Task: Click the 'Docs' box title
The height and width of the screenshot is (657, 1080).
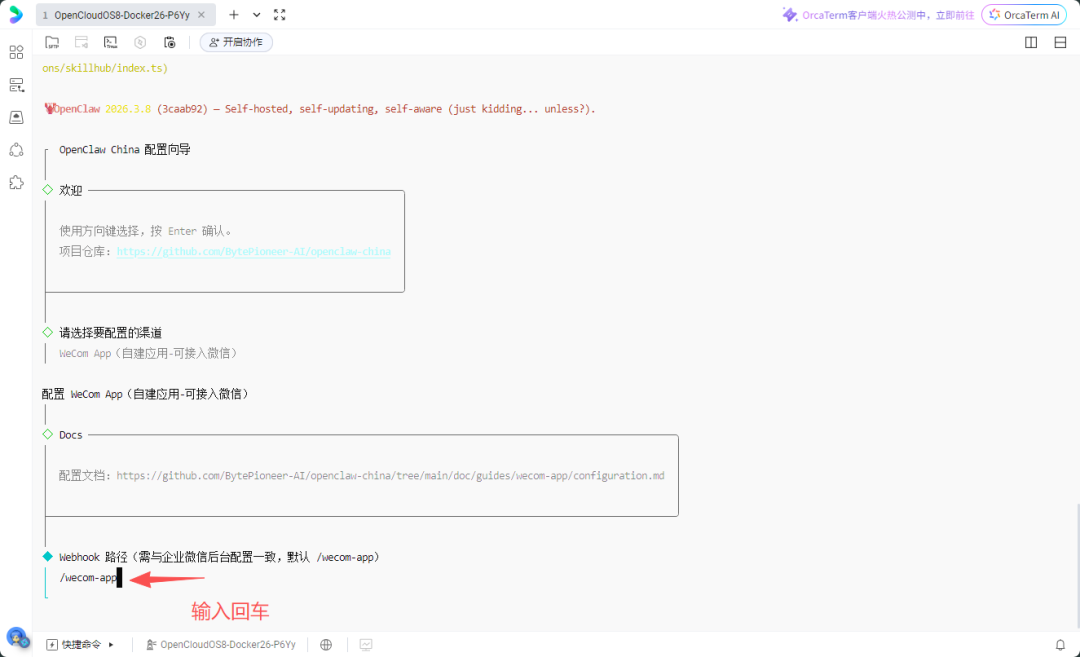Action: coord(70,435)
